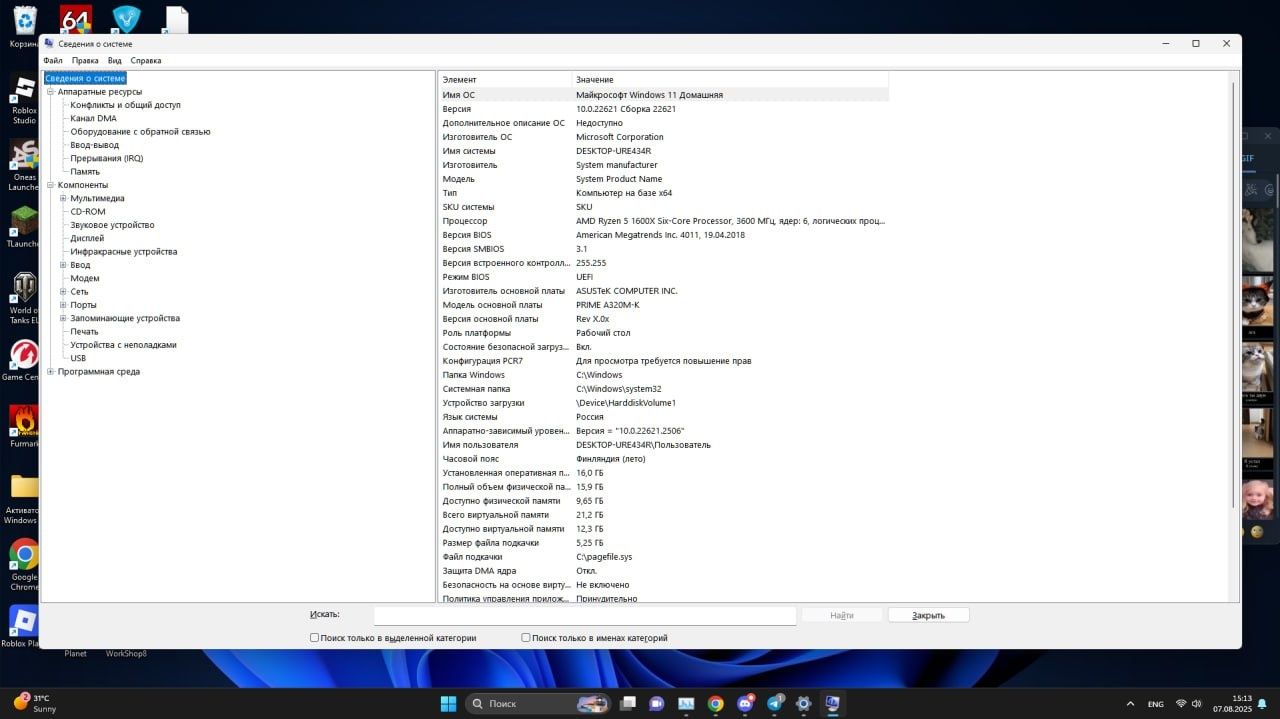Click the Элемент column header
This screenshot has width=1280, height=719.
[x=505, y=79]
